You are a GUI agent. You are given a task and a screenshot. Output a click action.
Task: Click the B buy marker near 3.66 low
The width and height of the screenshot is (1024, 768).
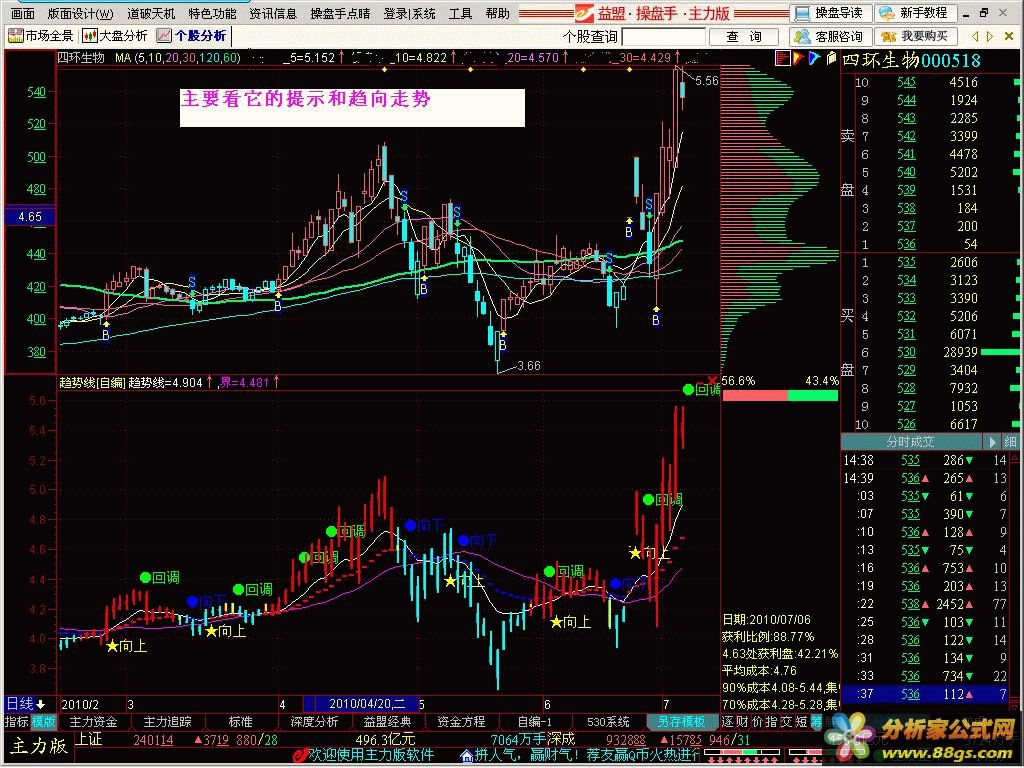click(502, 344)
